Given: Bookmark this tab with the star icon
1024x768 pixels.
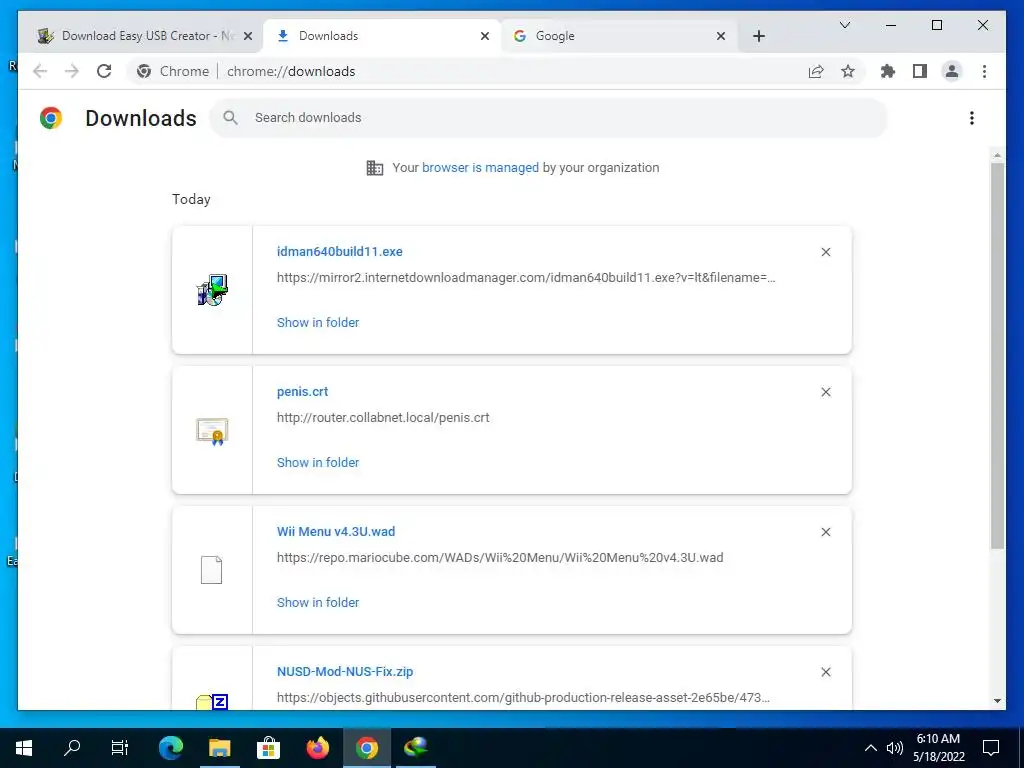Looking at the screenshot, I should tap(848, 71).
